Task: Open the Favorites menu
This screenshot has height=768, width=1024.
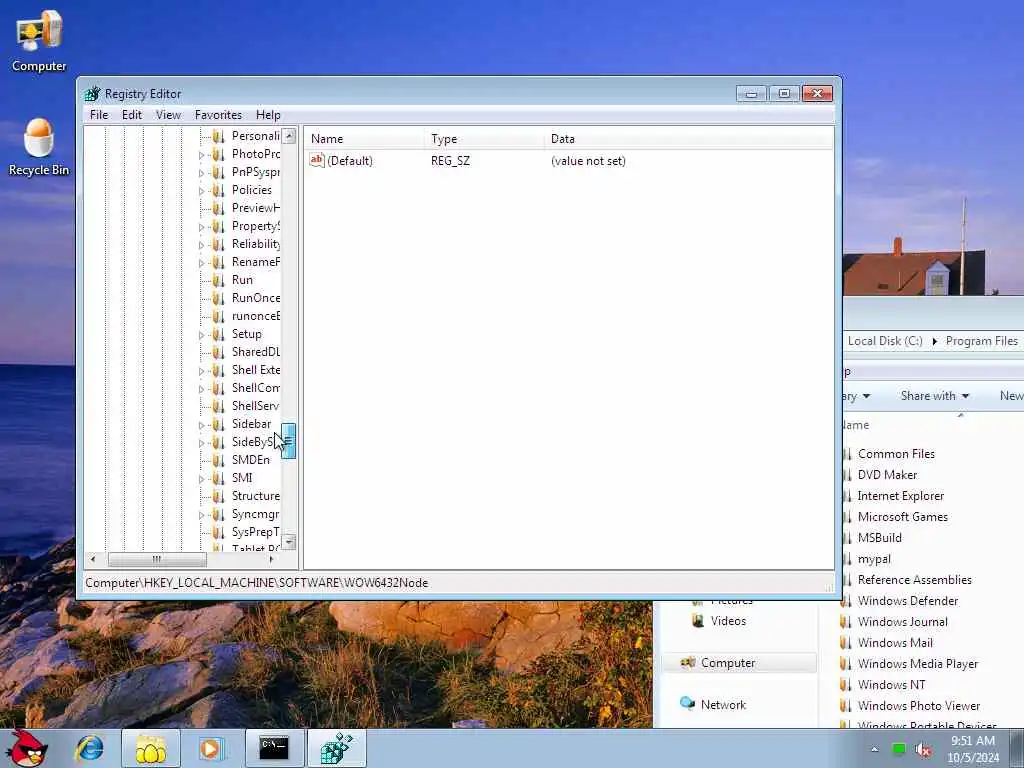Action: [218, 115]
